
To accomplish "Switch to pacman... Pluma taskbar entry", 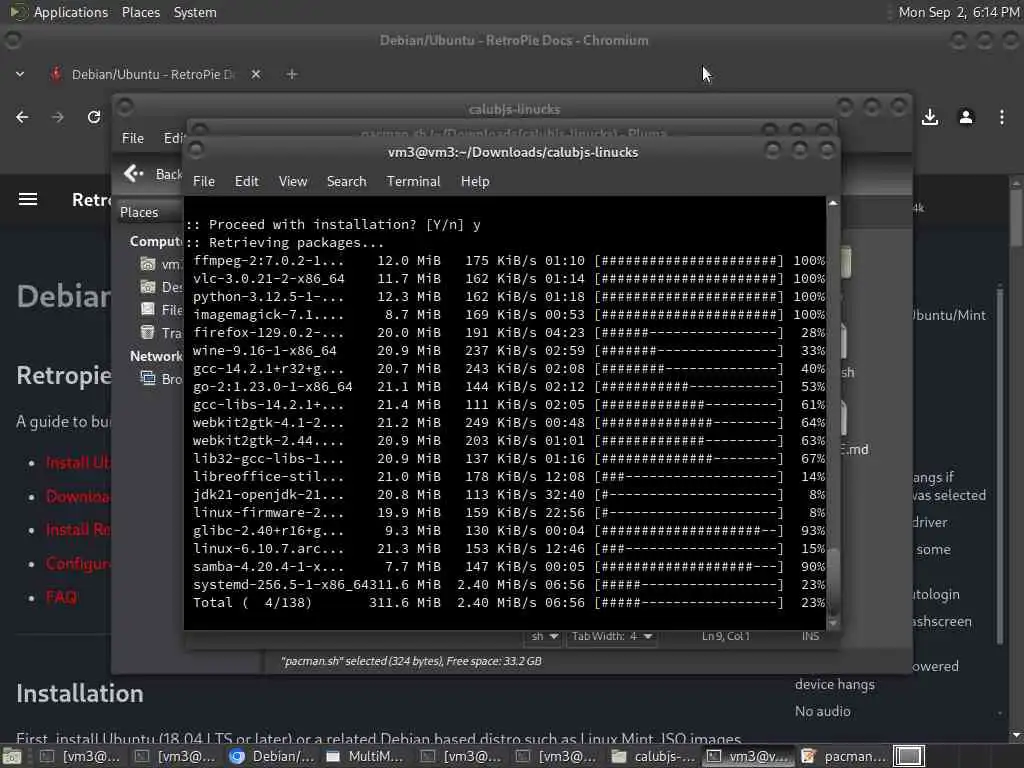I will pyautogui.click(x=843, y=756).
